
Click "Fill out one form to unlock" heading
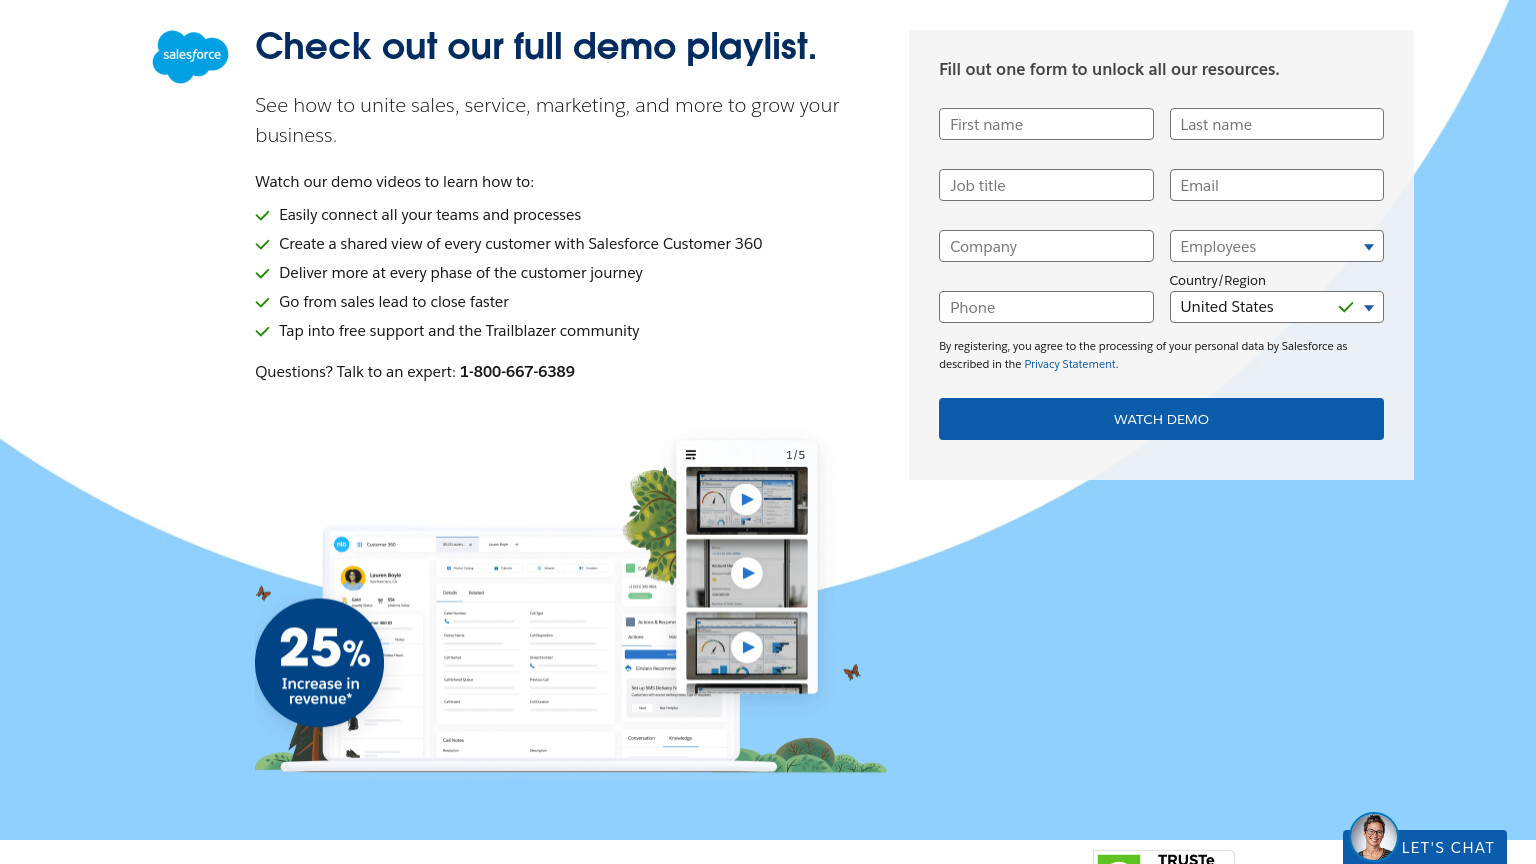click(1109, 69)
